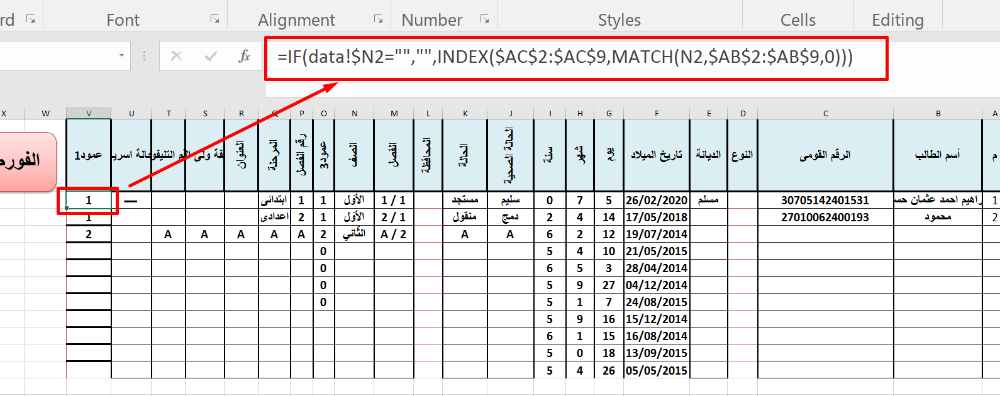Click the ابتدائى stage cell
The height and width of the screenshot is (396, 1000).
274,200
